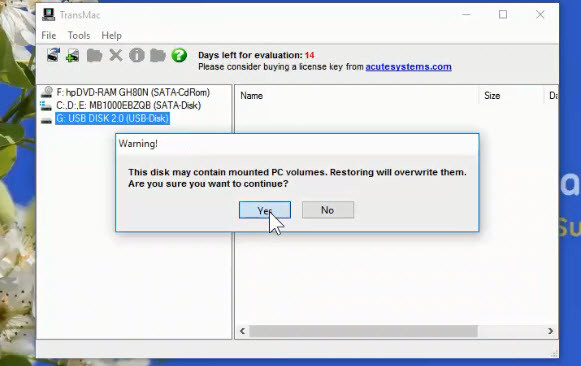Click the TransMac app icon in title bar

(x=48, y=15)
